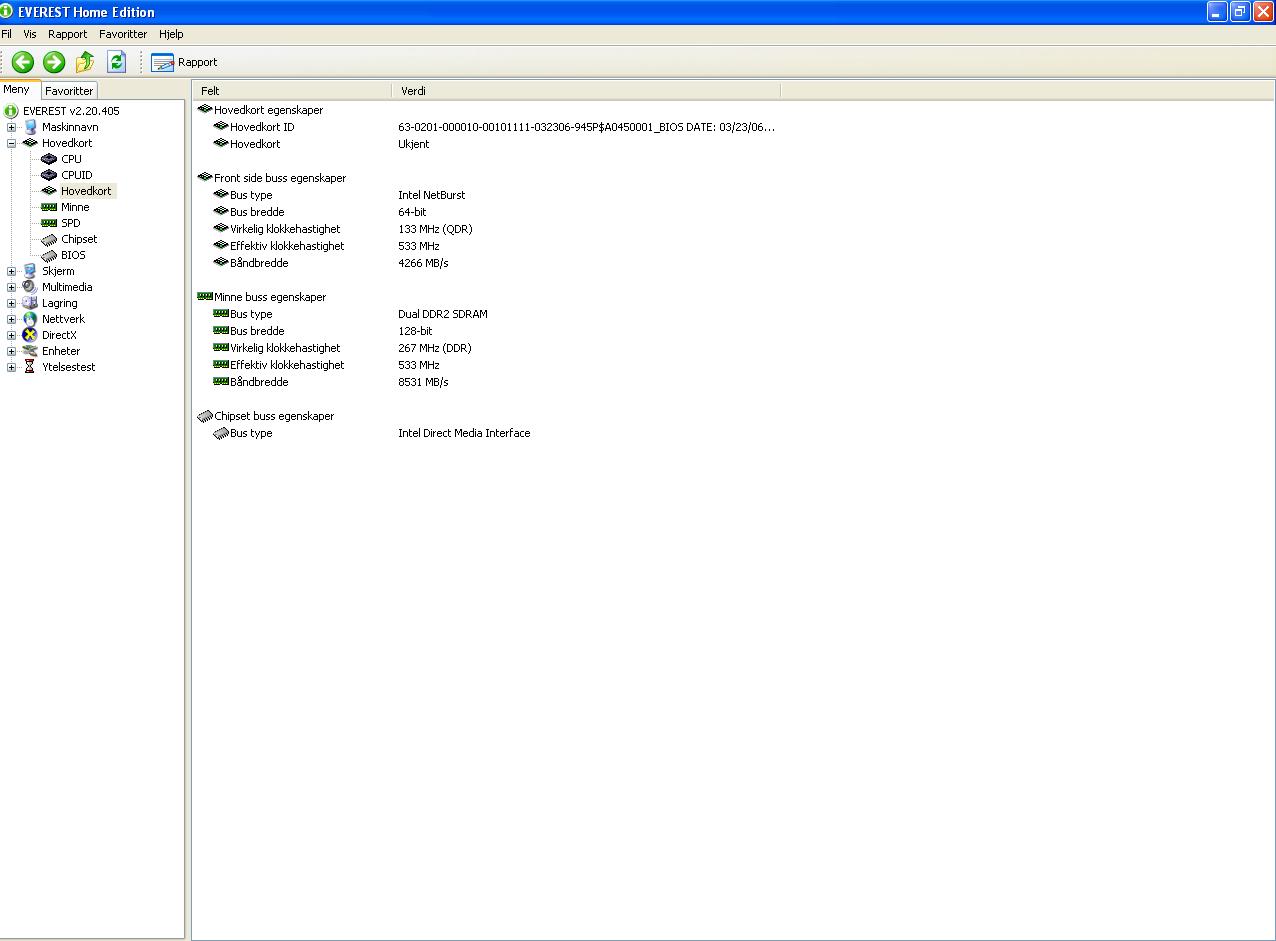Screen dimensions: 1276x941
Task: Click the CPU chip icon in tree
Action: click(x=49, y=159)
